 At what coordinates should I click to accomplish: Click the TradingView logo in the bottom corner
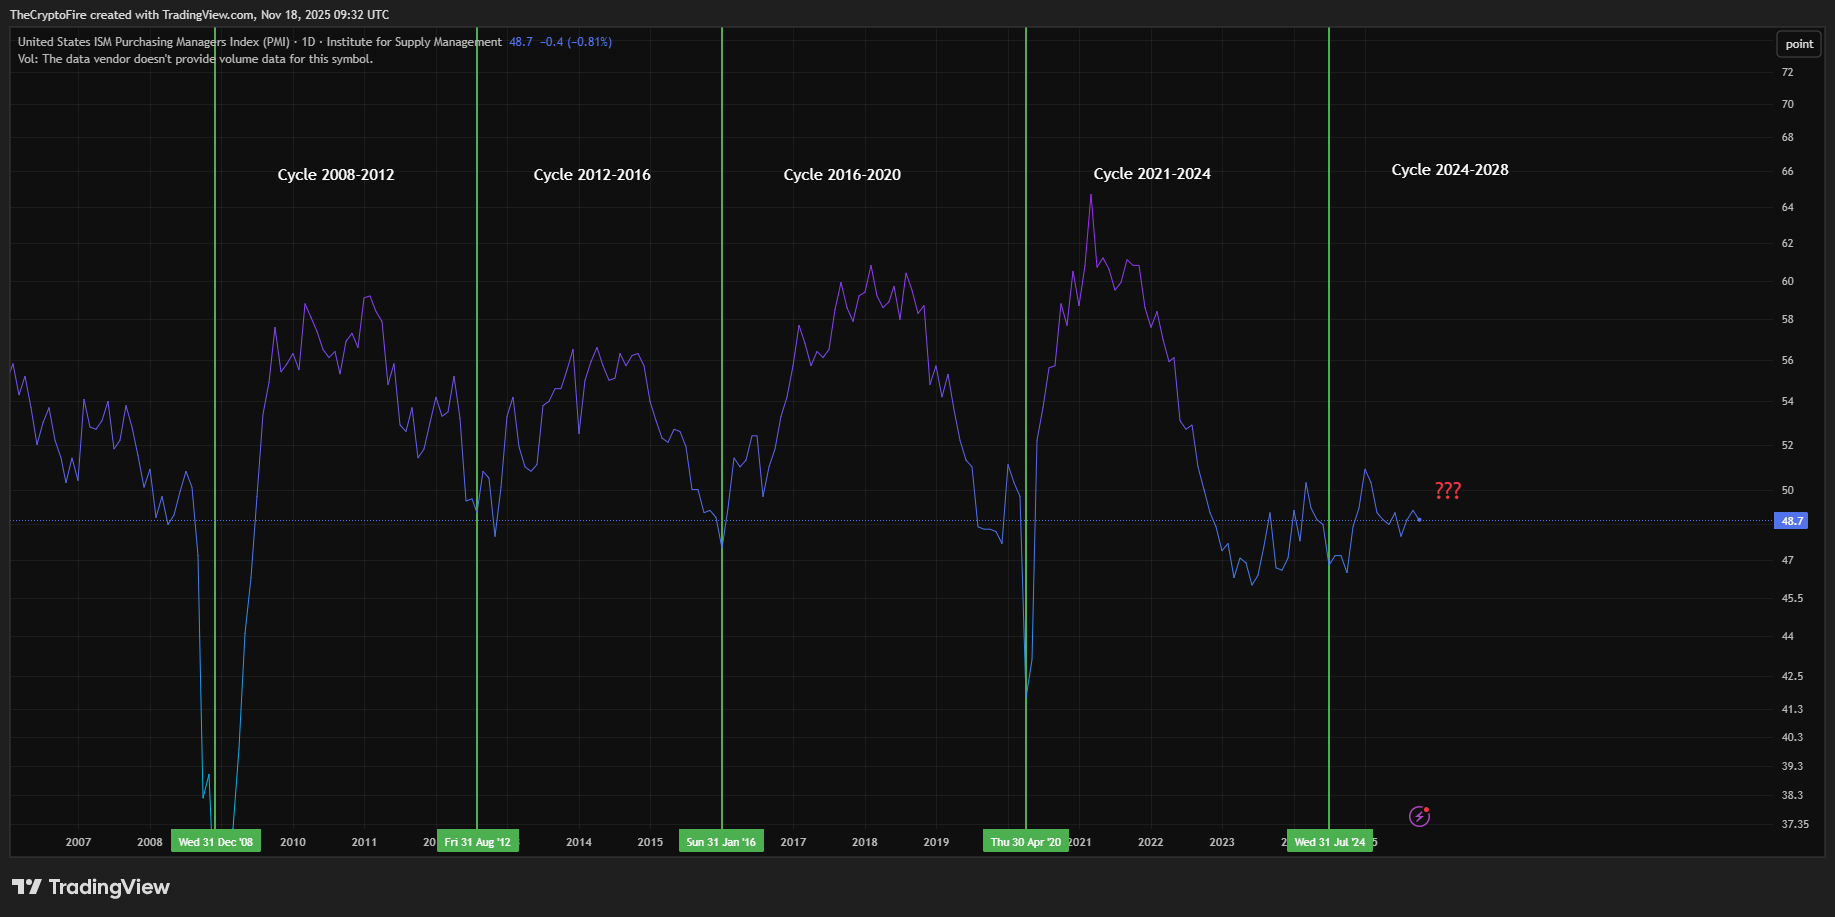click(88, 887)
